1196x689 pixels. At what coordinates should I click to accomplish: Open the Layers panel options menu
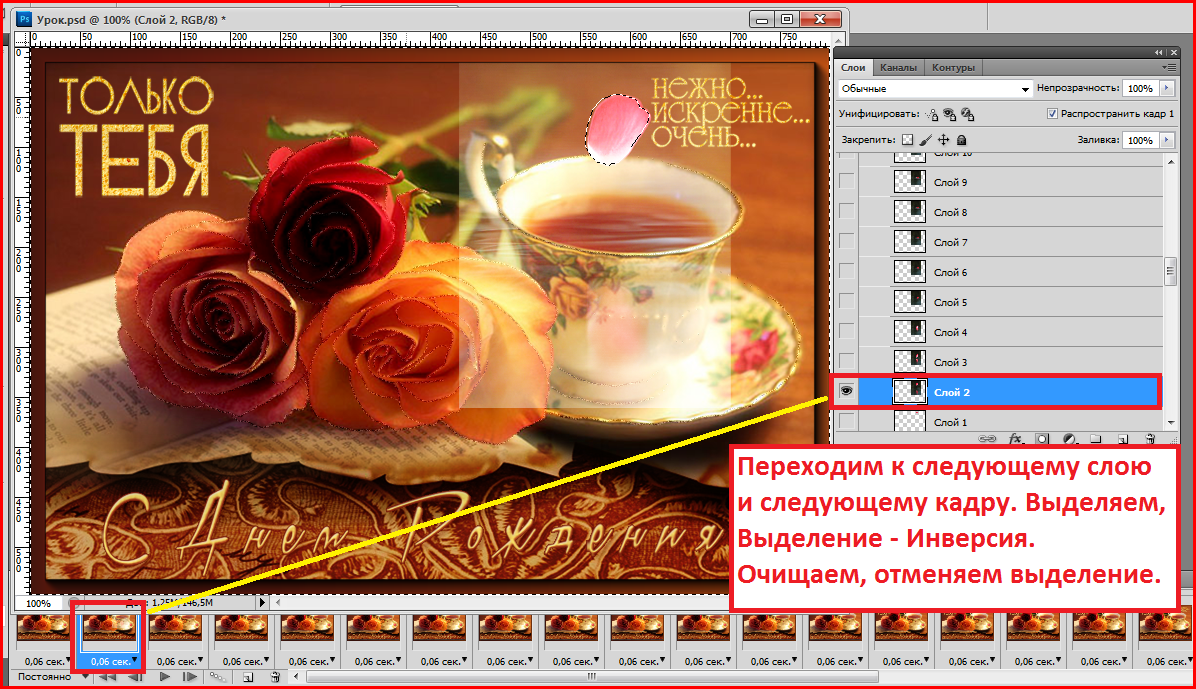(x=1169, y=67)
